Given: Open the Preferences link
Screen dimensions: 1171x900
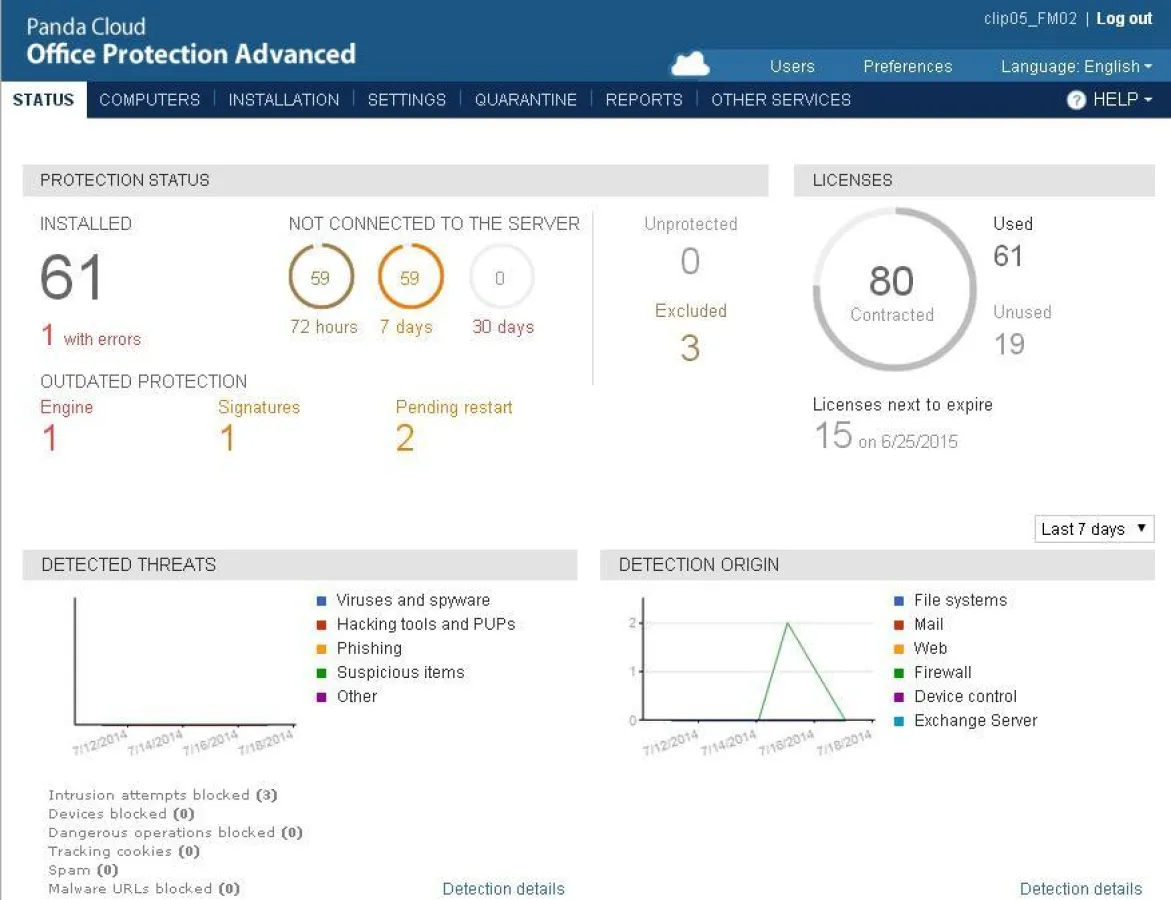Looking at the screenshot, I should pyautogui.click(x=907, y=67).
